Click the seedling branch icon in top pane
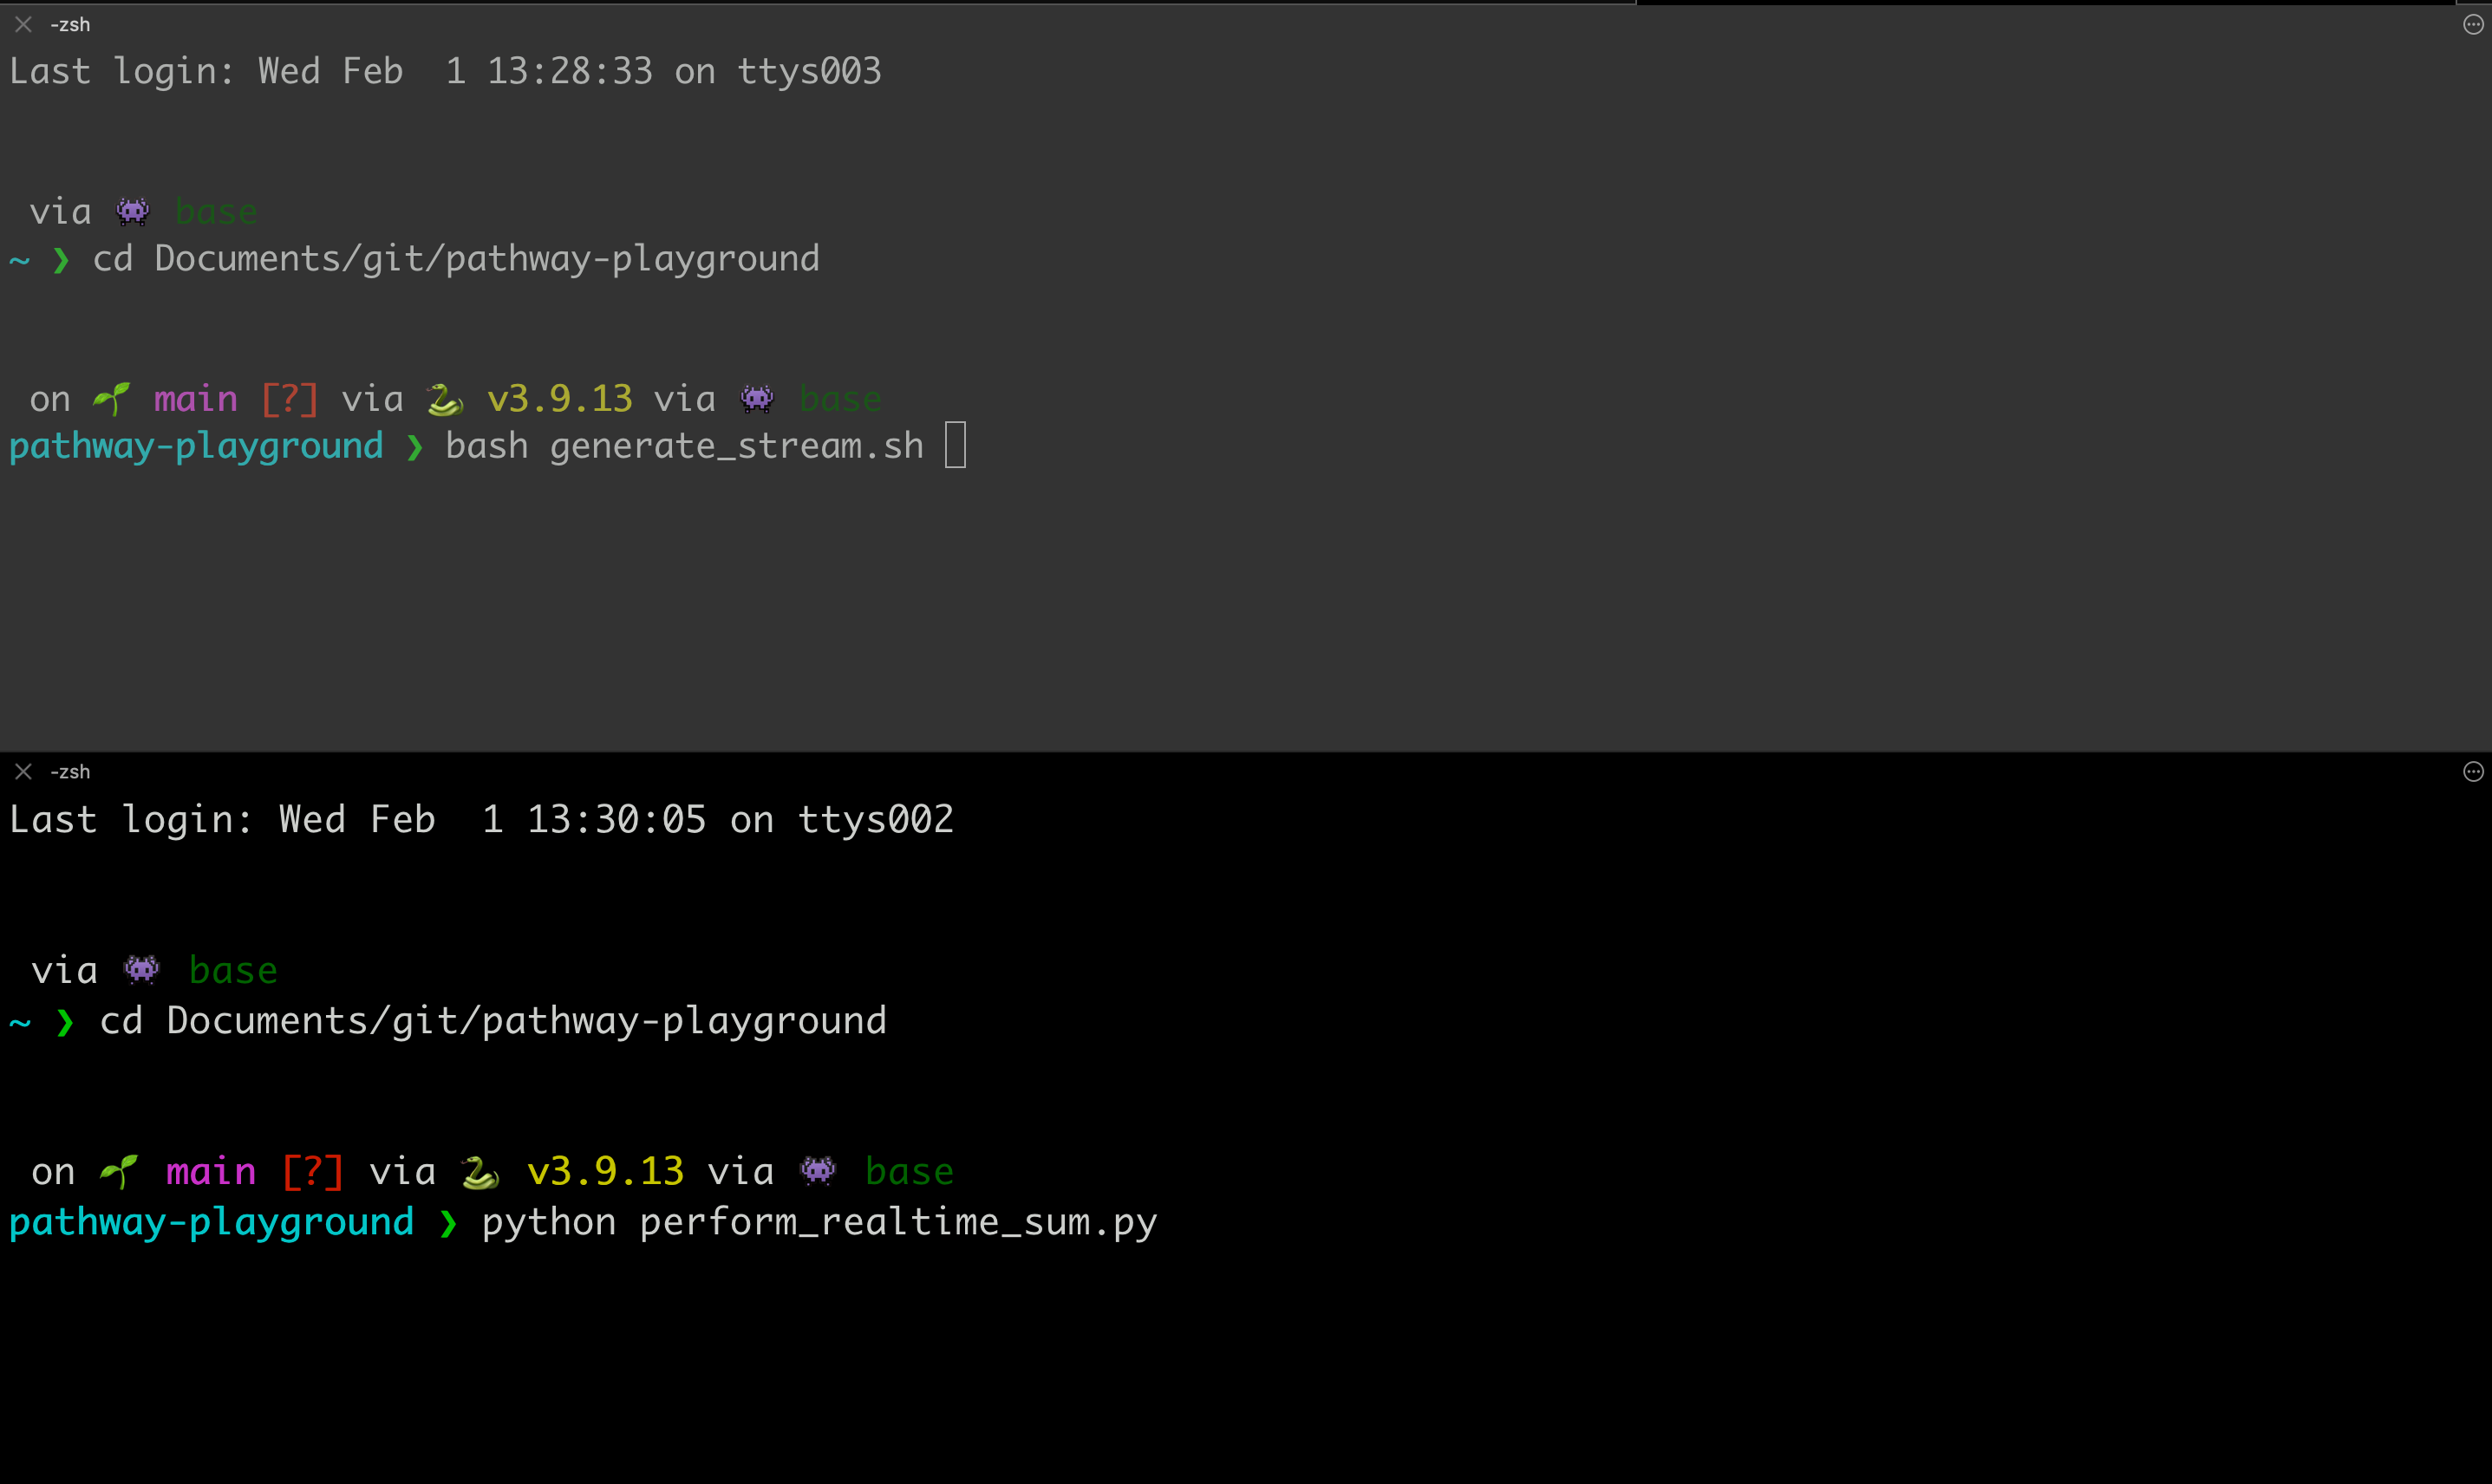 pyautogui.click(x=111, y=399)
